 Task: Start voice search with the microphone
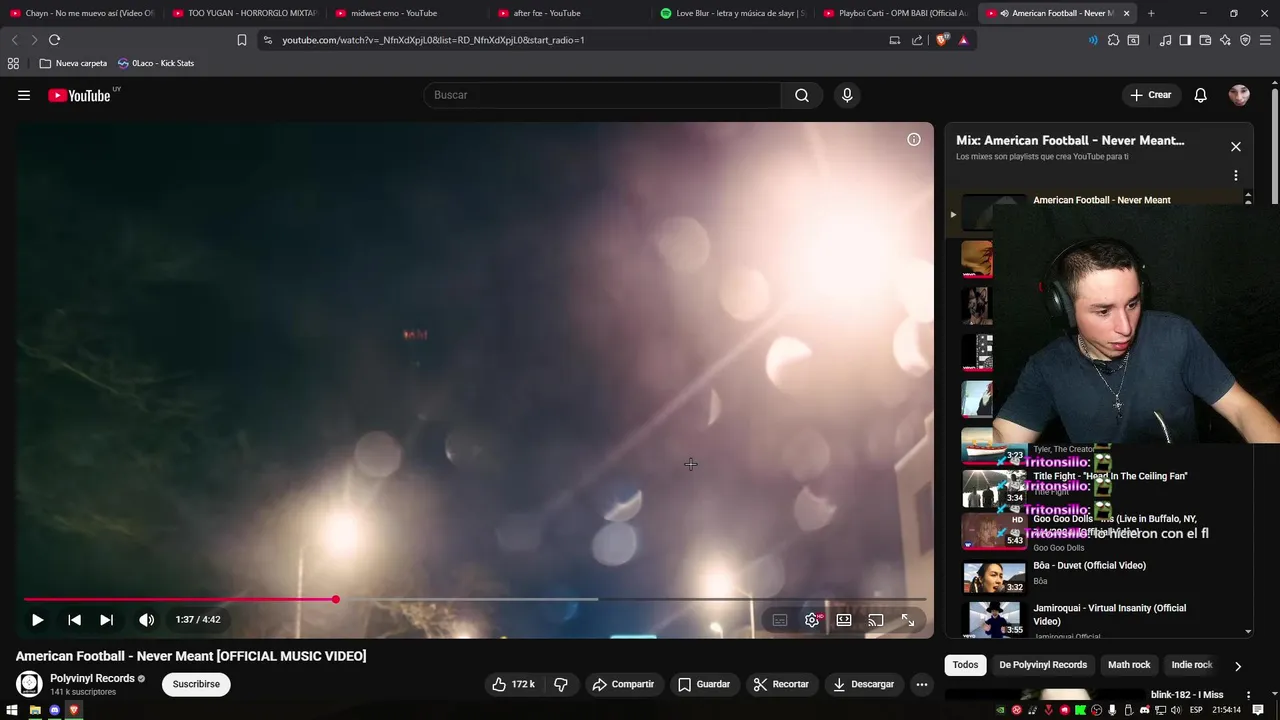pos(847,95)
